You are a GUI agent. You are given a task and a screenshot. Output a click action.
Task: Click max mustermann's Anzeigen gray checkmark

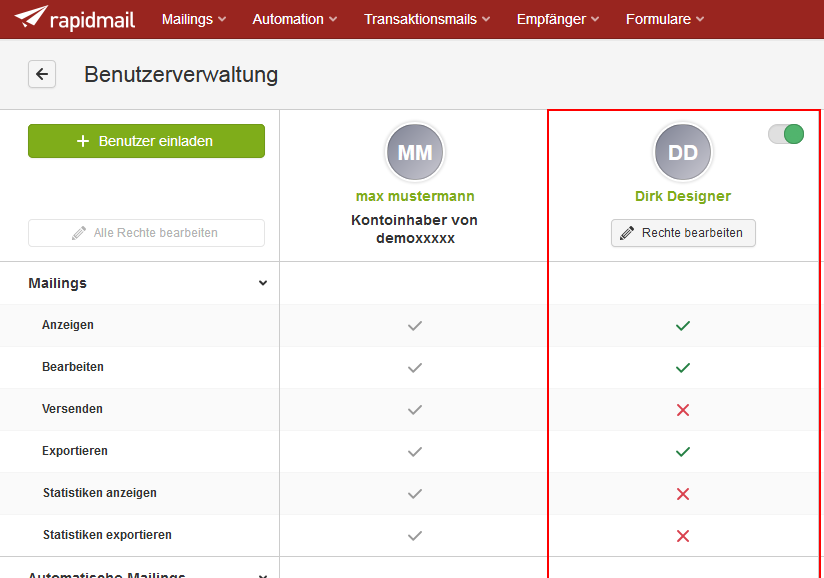click(415, 326)
